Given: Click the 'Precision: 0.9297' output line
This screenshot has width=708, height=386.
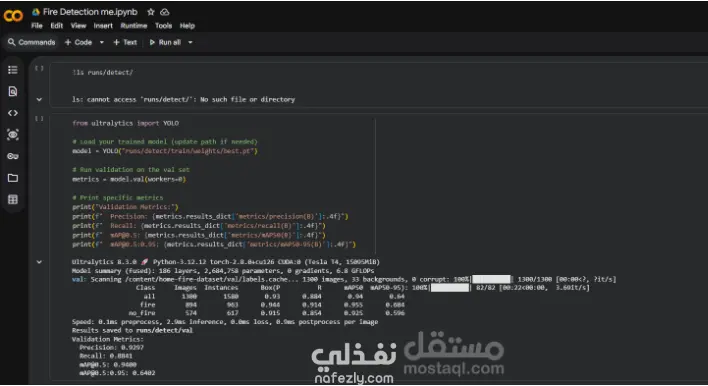Looking at the screenshot, I should point(112,348).
